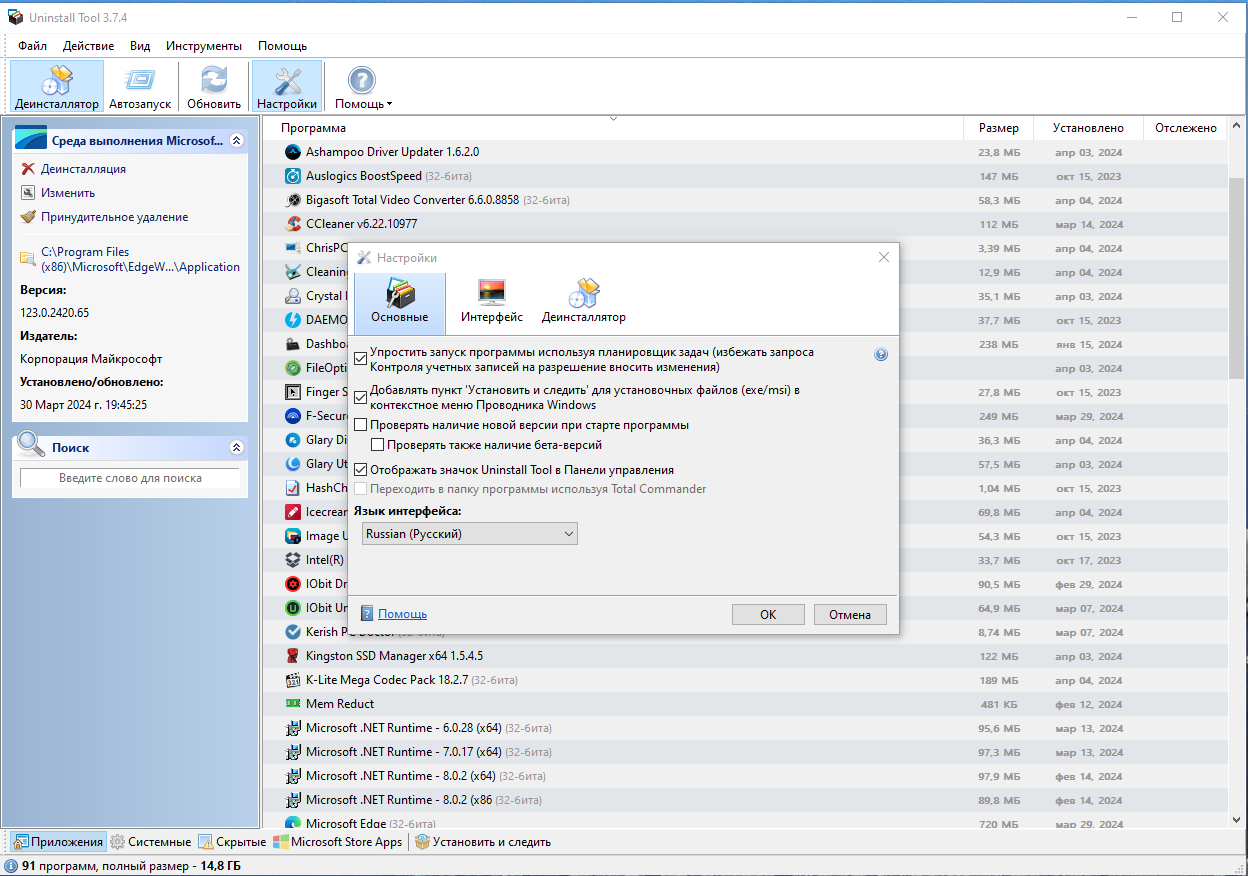Select size cell 23,8 МБ
This screenshot has width=1248, height=876.
[x=998, y=152]
